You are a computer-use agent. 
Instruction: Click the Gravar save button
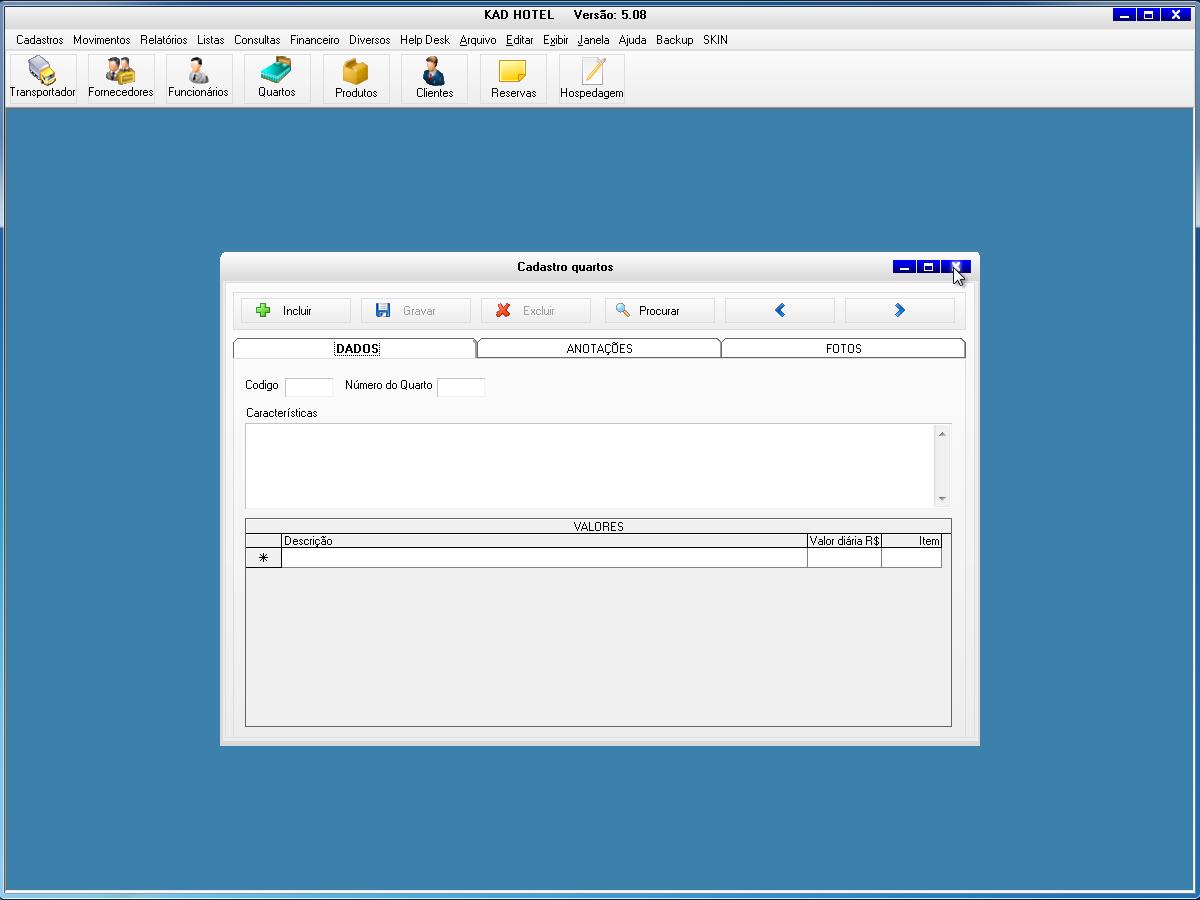click(x=416, y=311)
